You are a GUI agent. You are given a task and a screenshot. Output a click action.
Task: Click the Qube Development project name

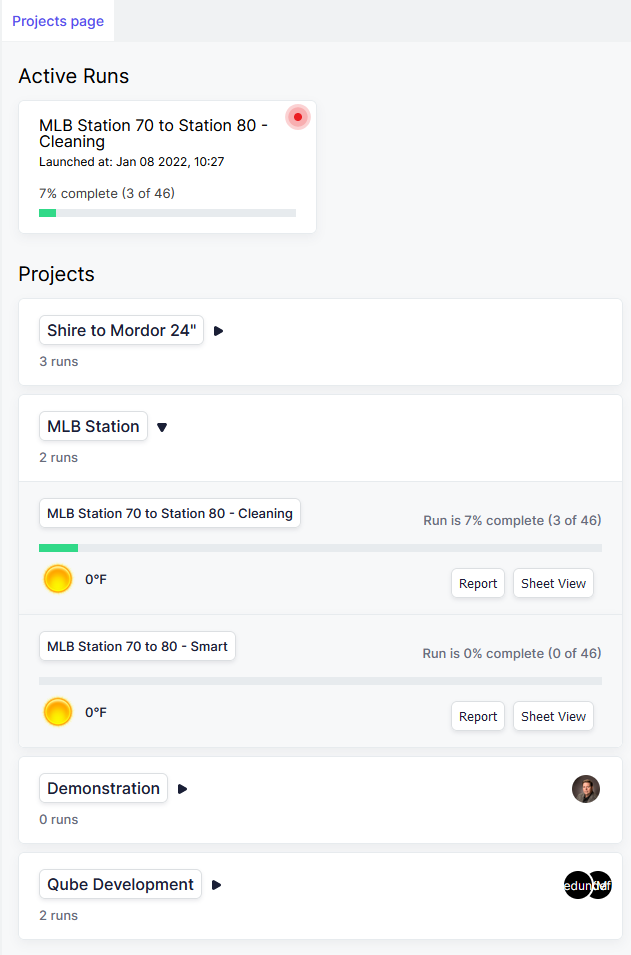[120, 885]
